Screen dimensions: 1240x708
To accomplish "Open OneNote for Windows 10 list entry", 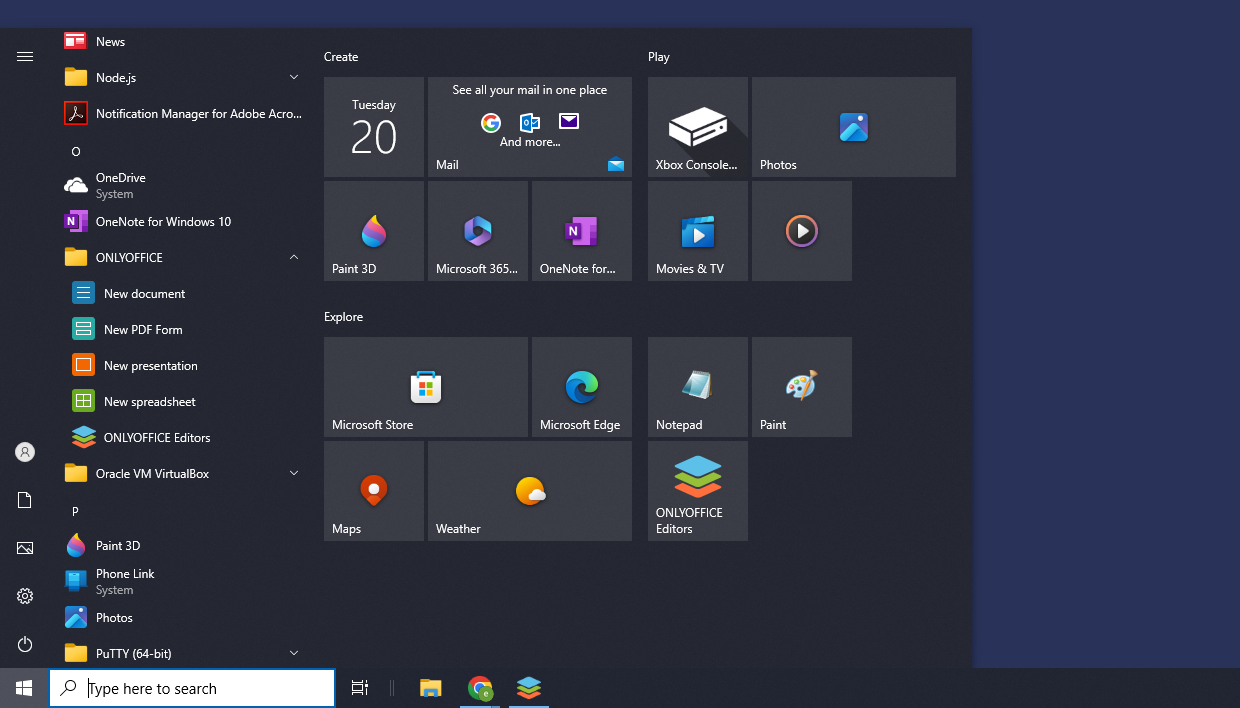I will tap(182, 221).
